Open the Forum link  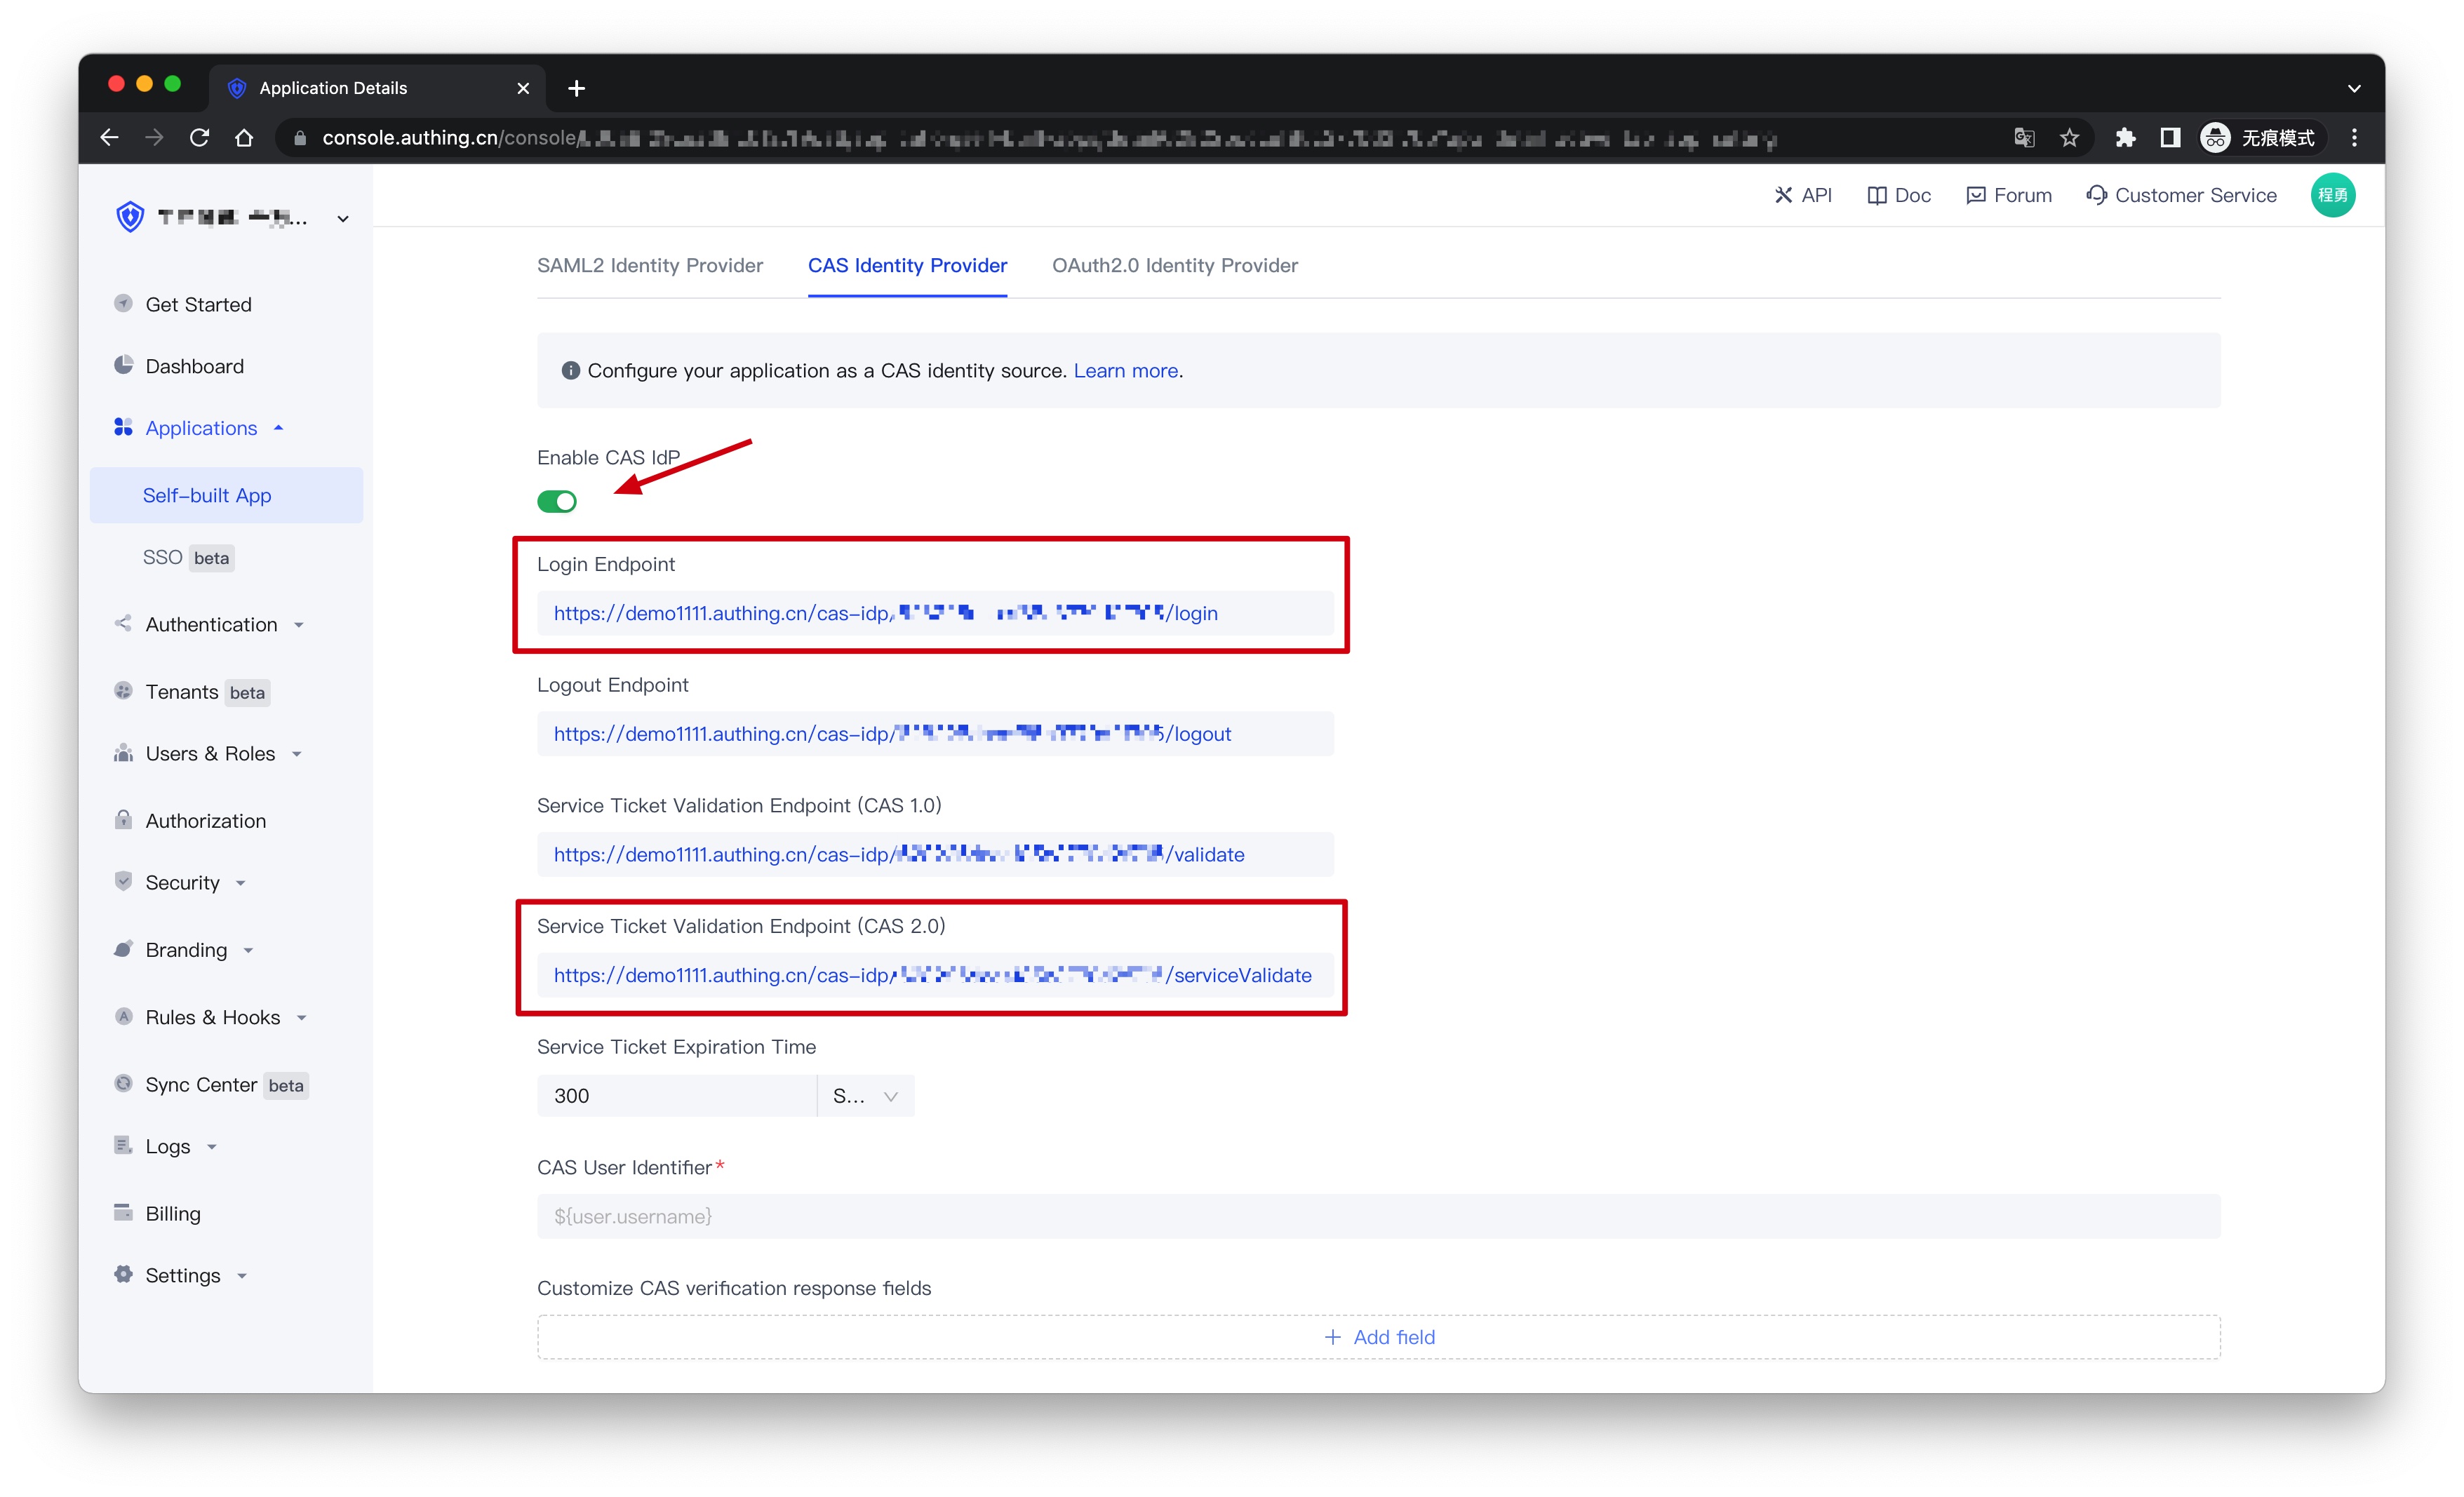click(2009, 195)
